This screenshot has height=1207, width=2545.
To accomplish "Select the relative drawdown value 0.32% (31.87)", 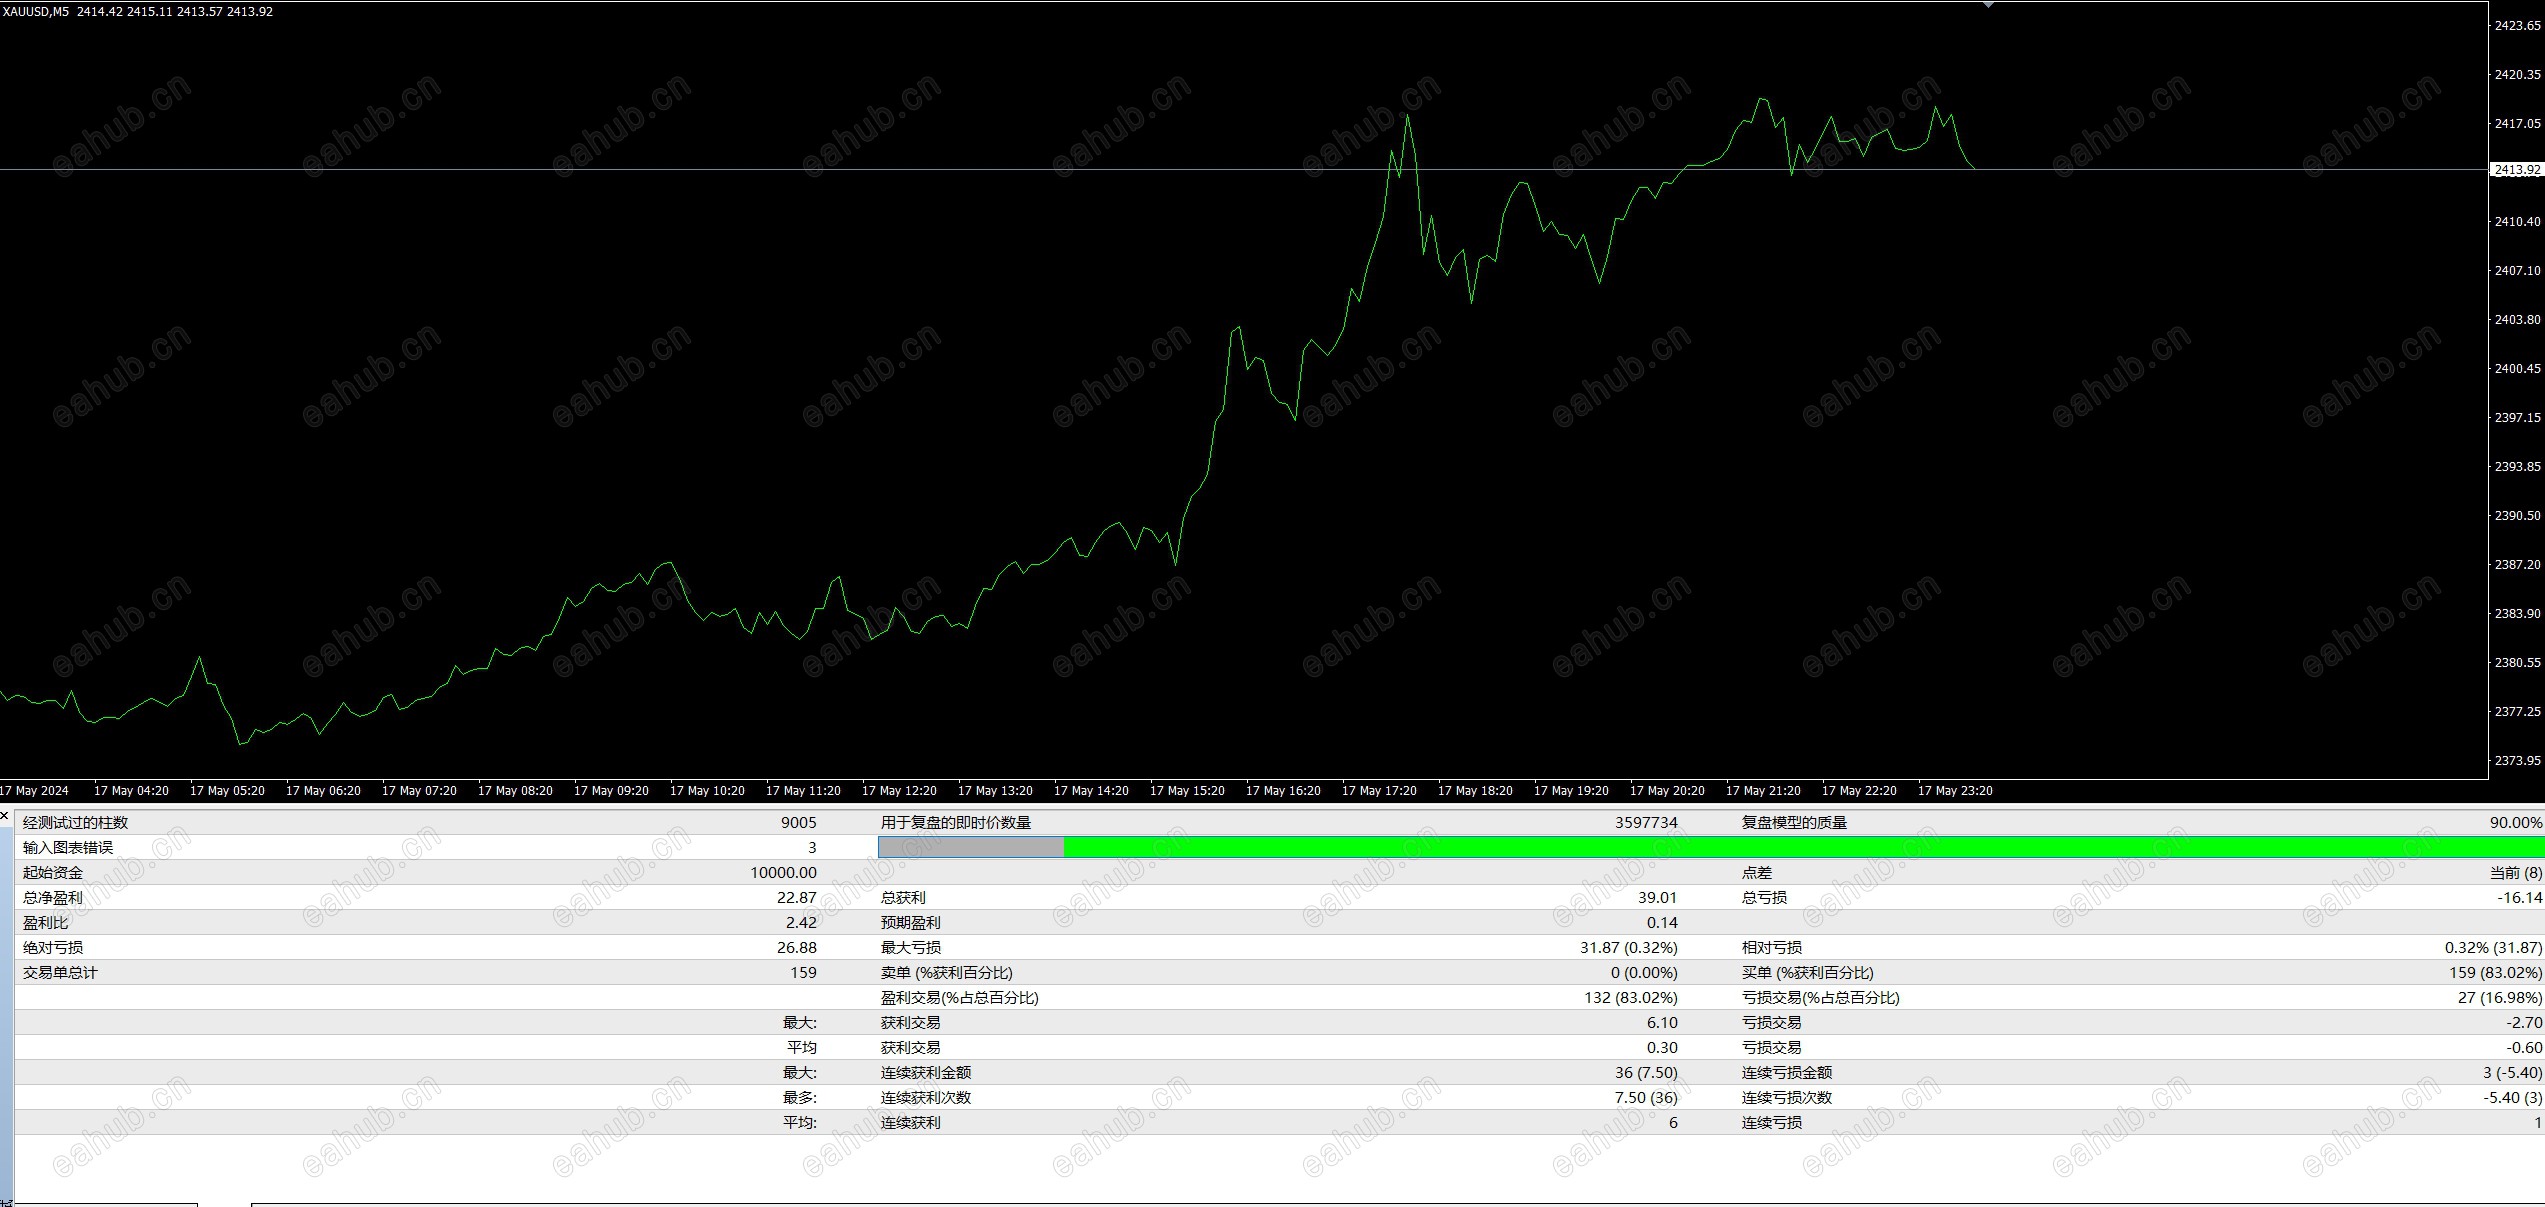I will 2494,948.
